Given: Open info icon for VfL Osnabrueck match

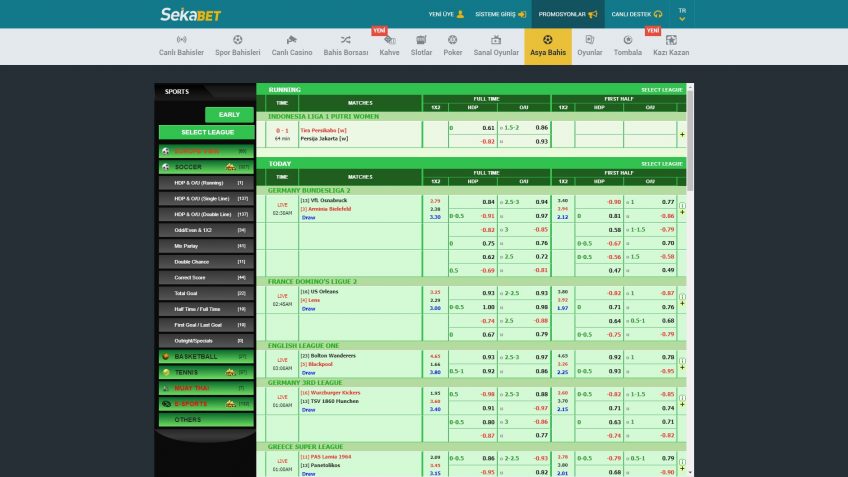Looking at the screenshot, I should click(682, 206).
